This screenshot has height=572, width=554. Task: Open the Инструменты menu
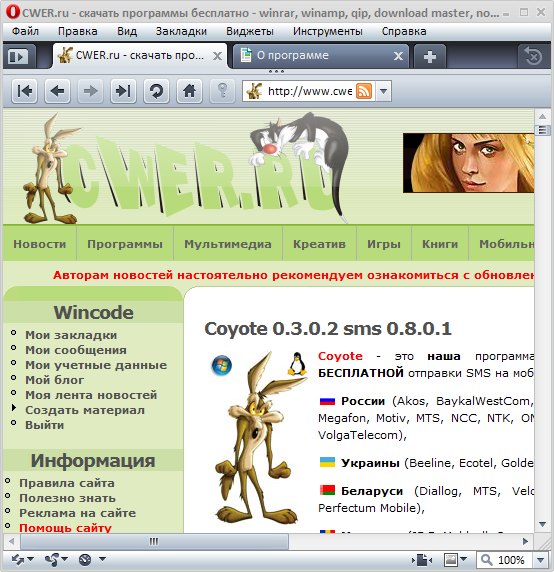[x=328, y=31]
